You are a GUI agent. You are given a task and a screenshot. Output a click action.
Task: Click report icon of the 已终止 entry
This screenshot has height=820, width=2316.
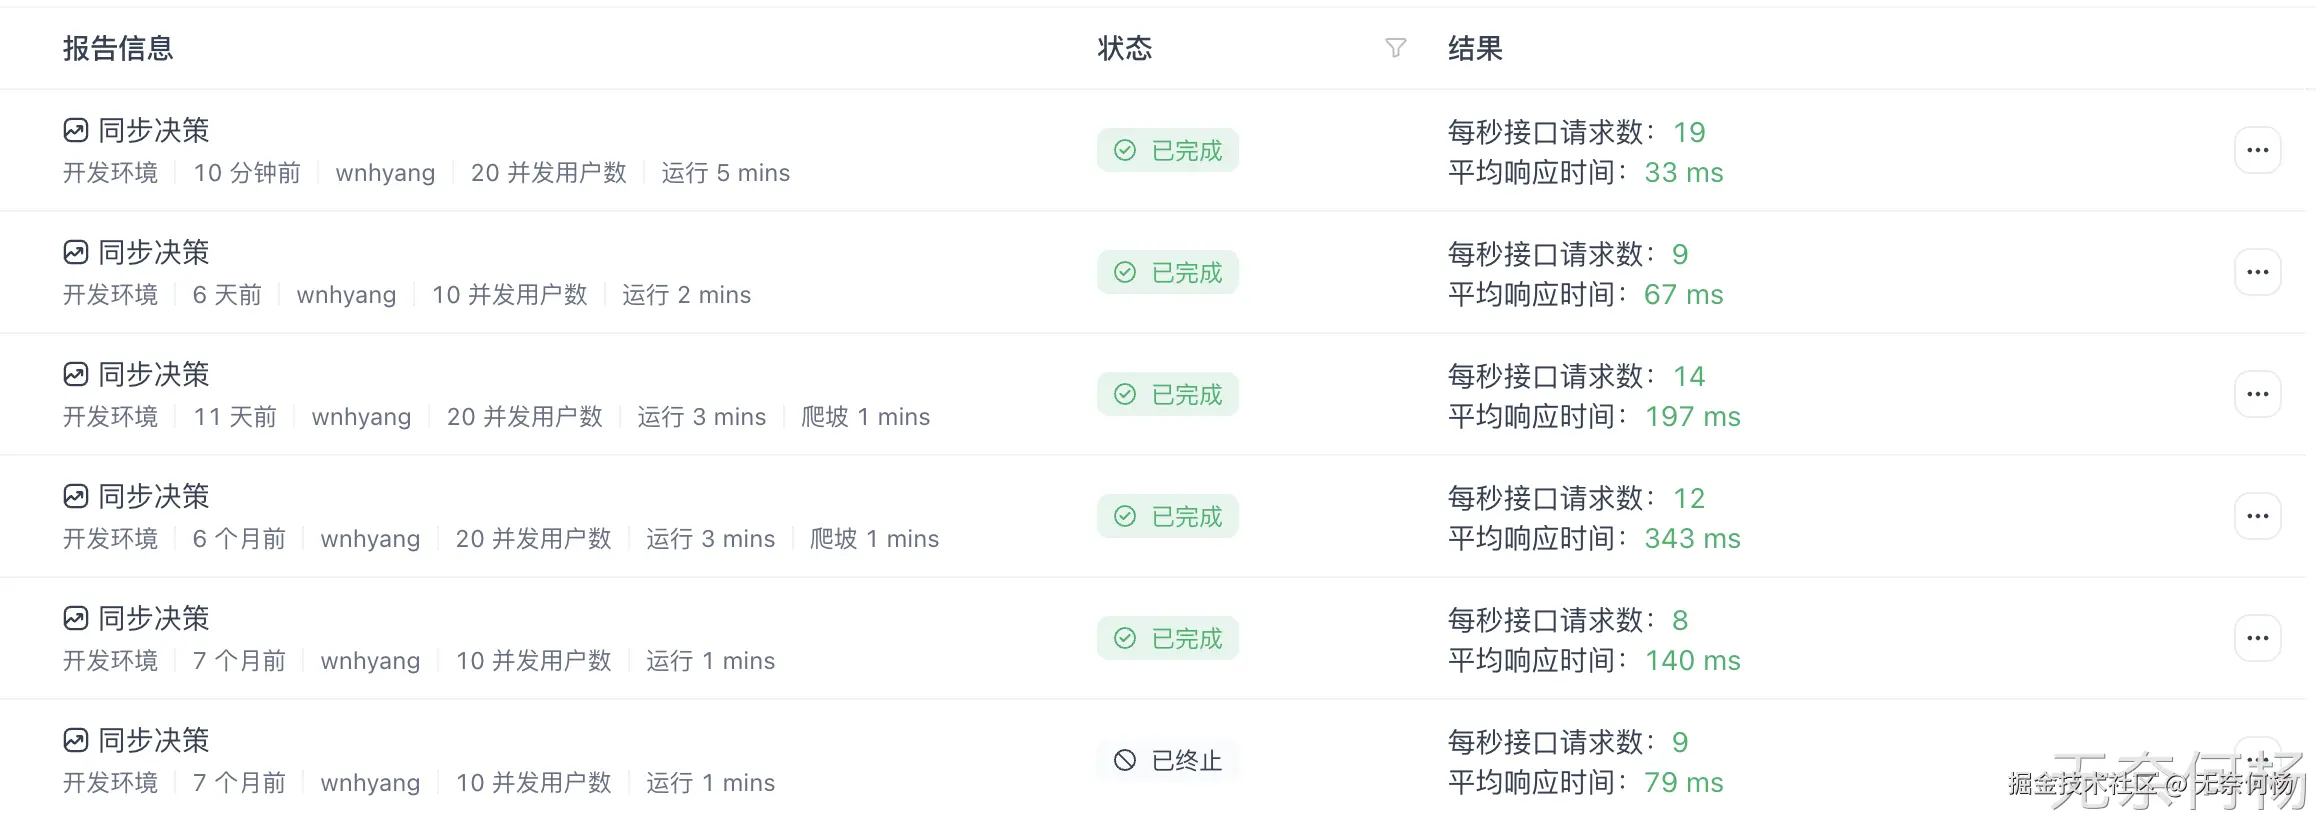click(x=76, y=740)
